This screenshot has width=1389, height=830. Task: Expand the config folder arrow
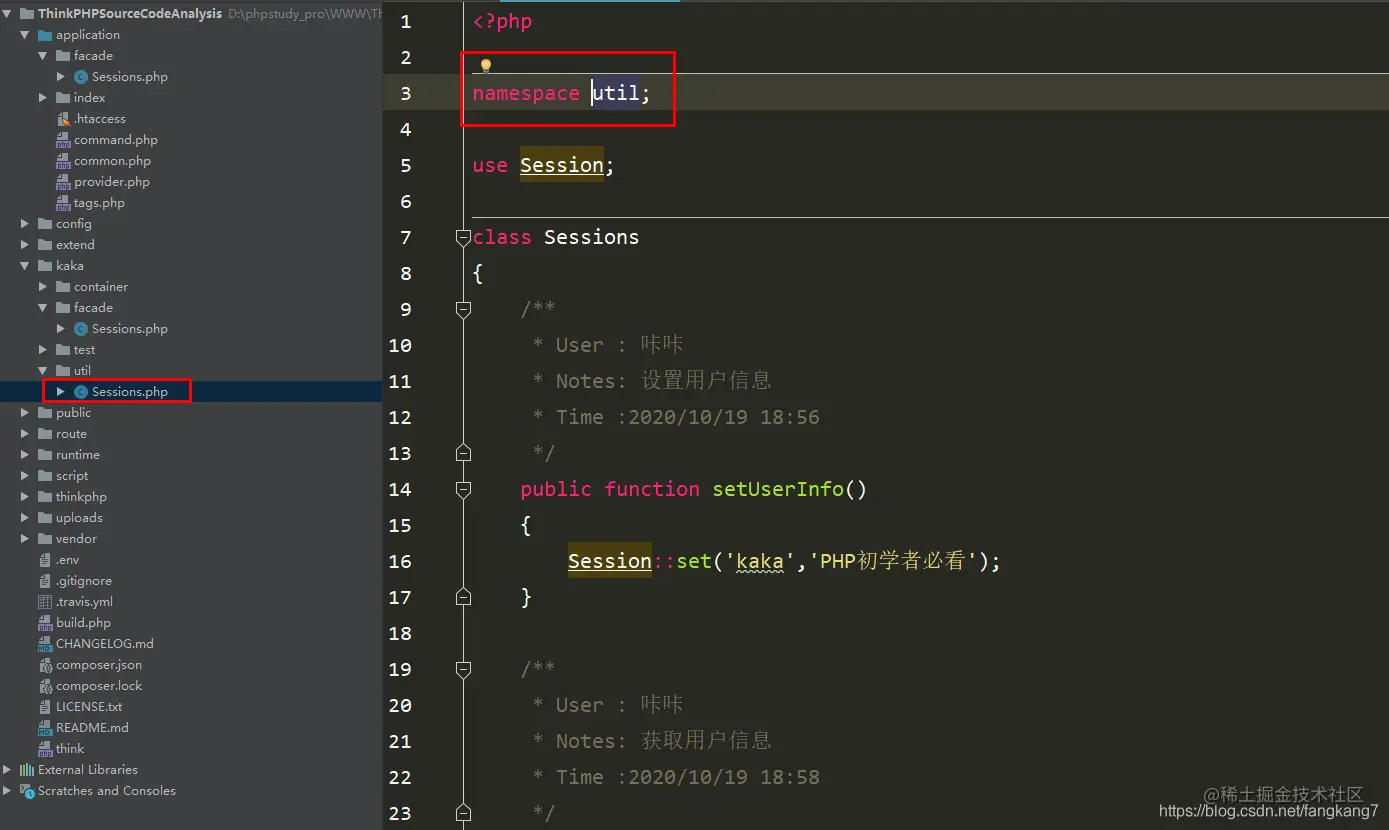[x=25, y=224]
